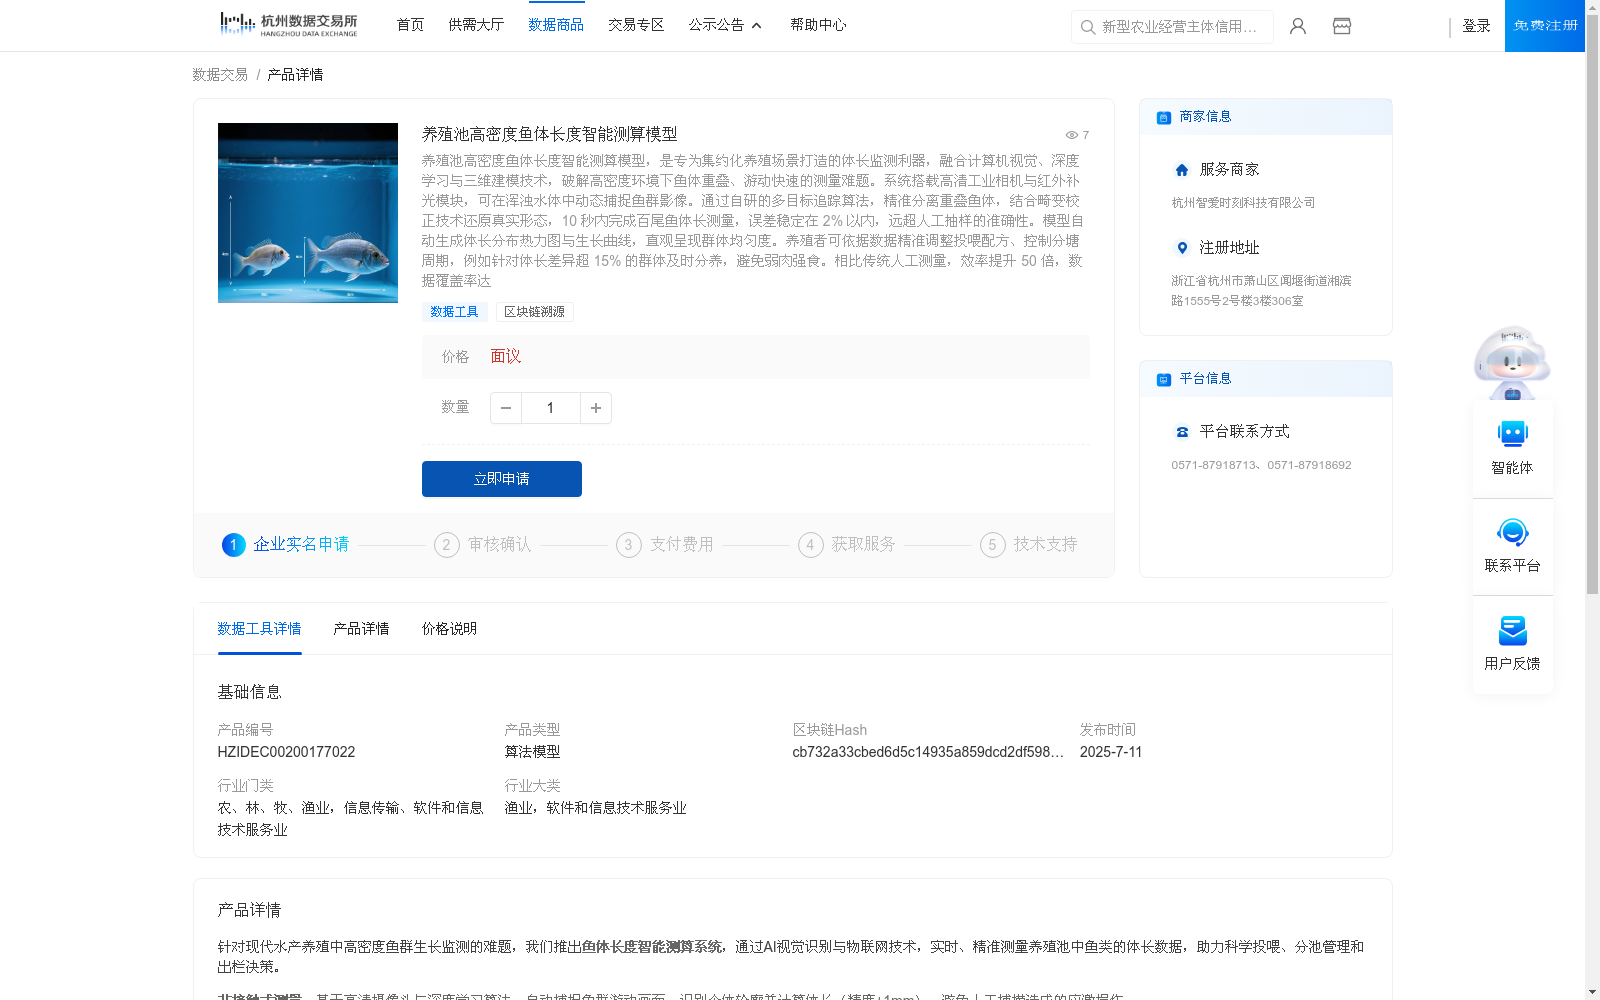Click product number HZIDEC00200177022

coord(286,752)
